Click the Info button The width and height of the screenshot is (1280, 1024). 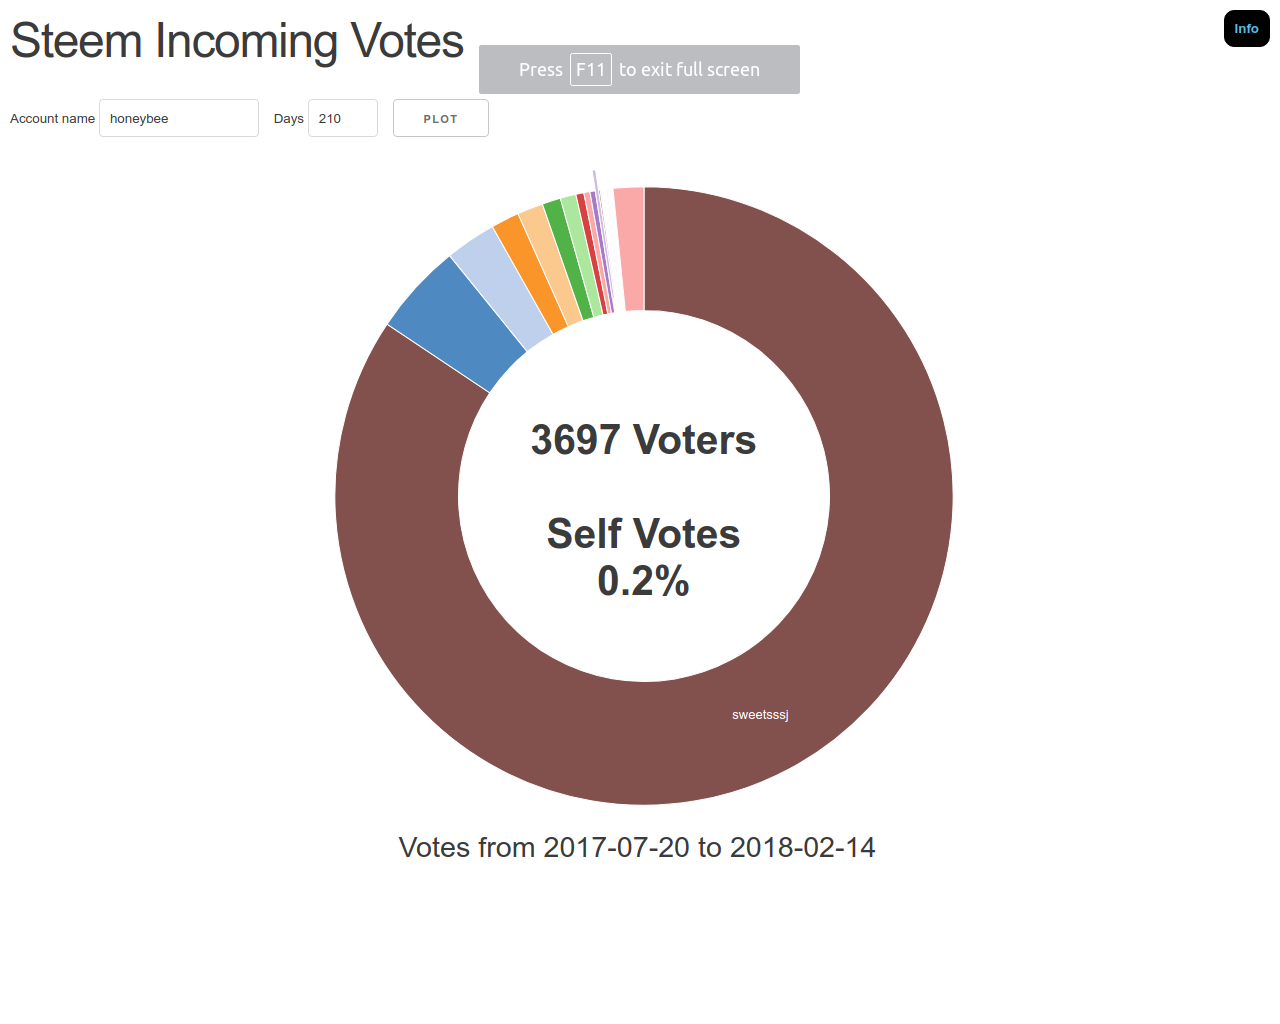(1246, 29)
